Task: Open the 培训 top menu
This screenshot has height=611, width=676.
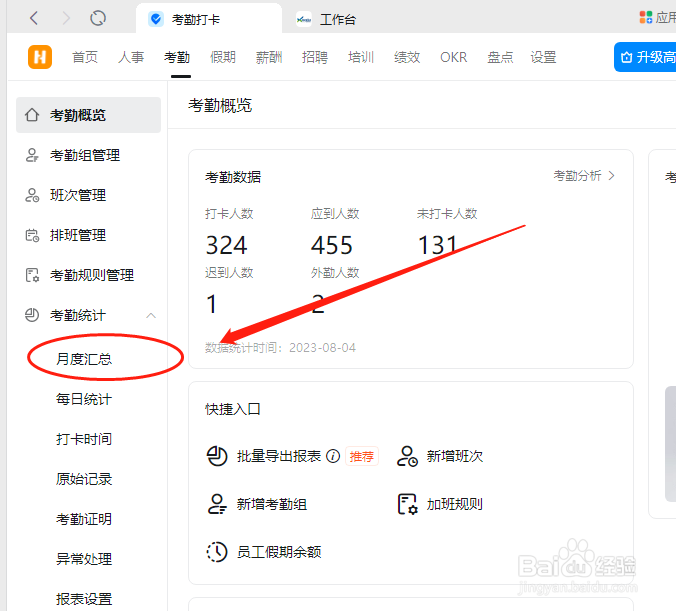Action: pos(361,57)
